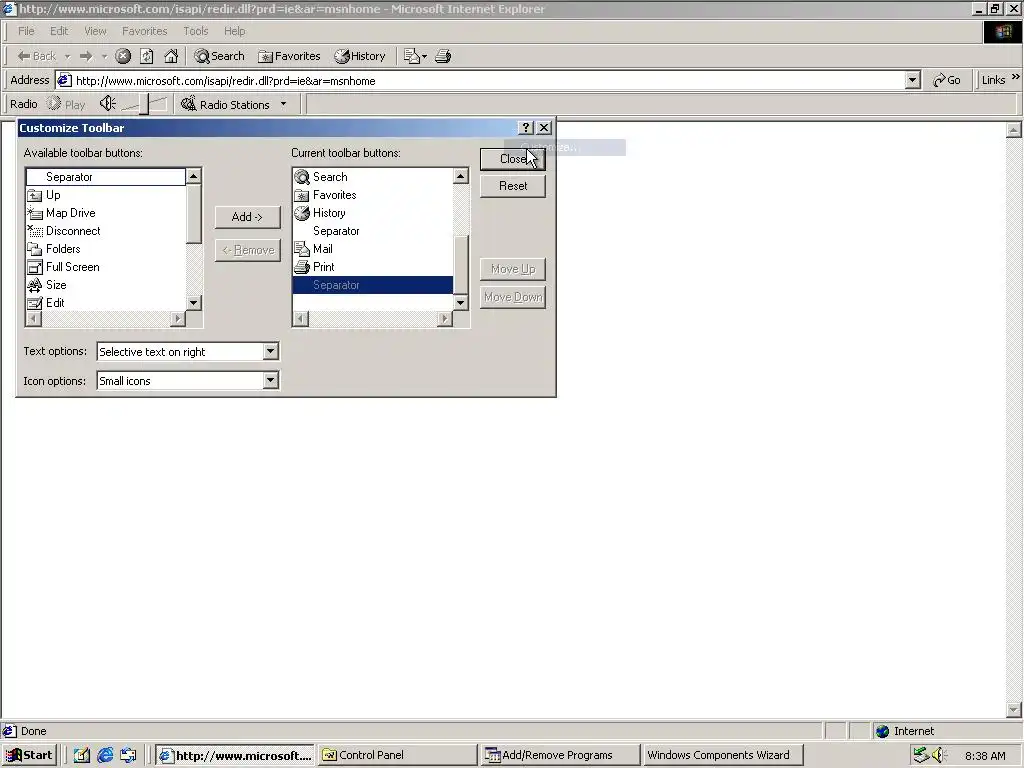Open the History toolbar button
1024x768 pixels.
(x=360, y=56)
